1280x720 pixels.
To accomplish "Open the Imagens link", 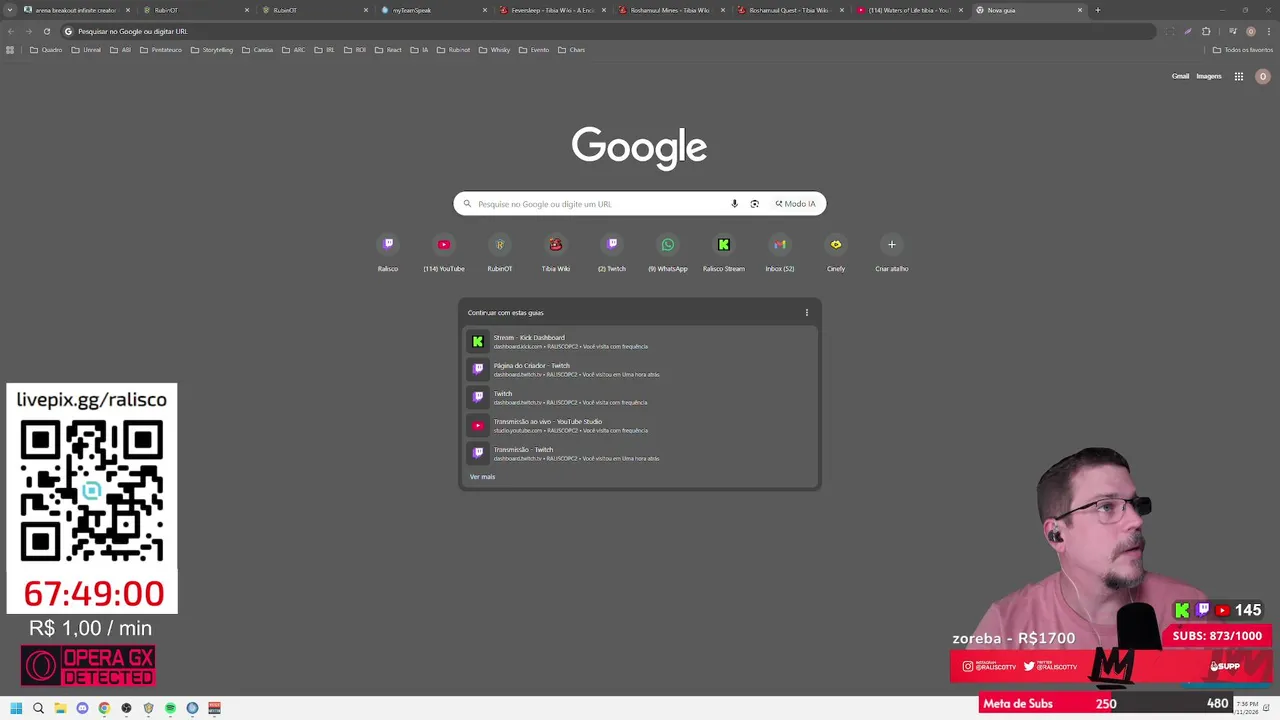I will coord(1209,76).
